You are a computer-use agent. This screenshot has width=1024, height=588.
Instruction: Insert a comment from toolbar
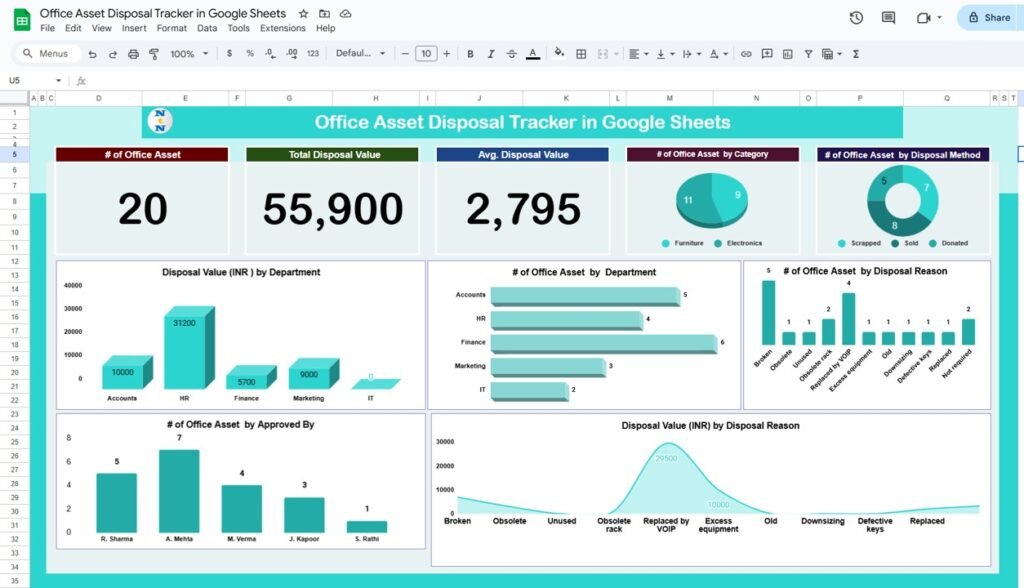pyautogui.click(x=767, y=54)
